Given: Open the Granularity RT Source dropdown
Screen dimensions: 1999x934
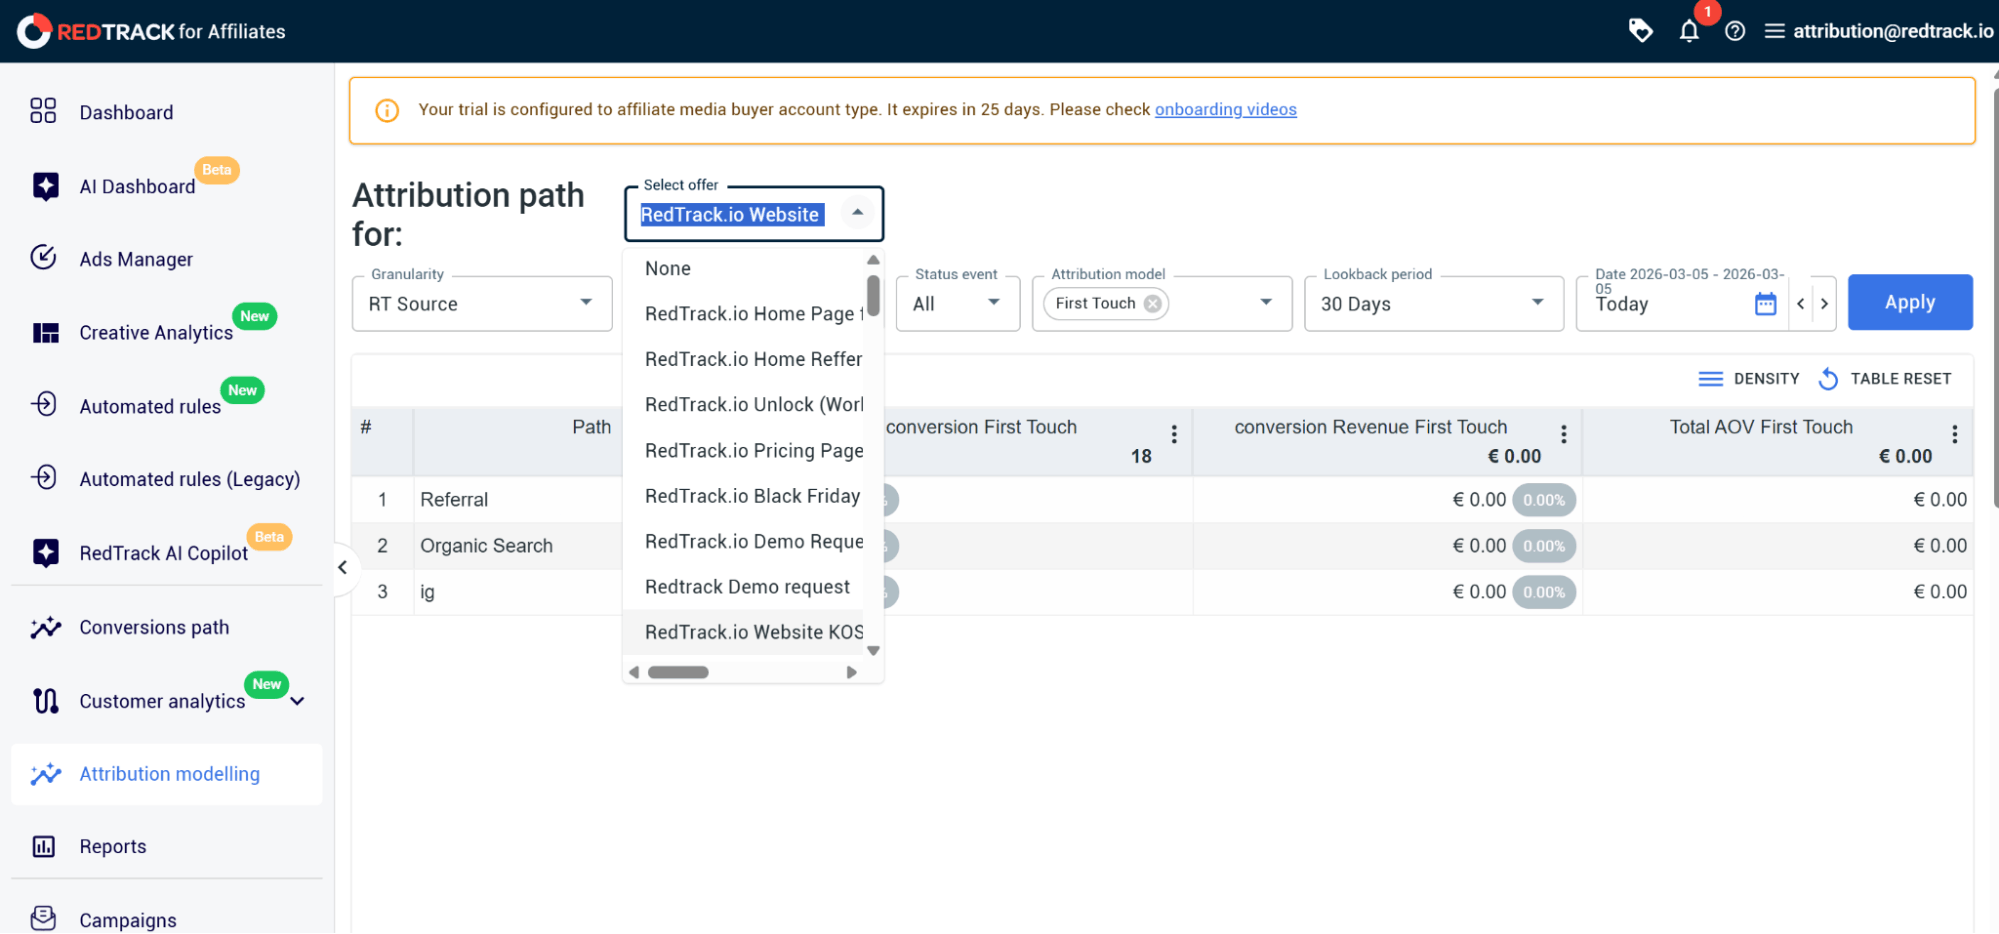Looking at the screenshot, I should (x=482, y=304).
